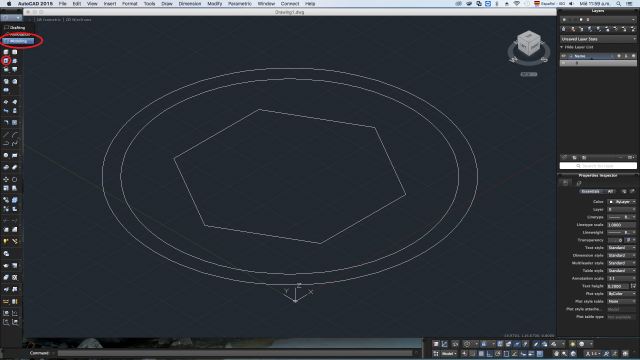Viewport: 640px width, 360px height.
Task: Switch Properties Inspector to Essentials
Action: point(590,191)
